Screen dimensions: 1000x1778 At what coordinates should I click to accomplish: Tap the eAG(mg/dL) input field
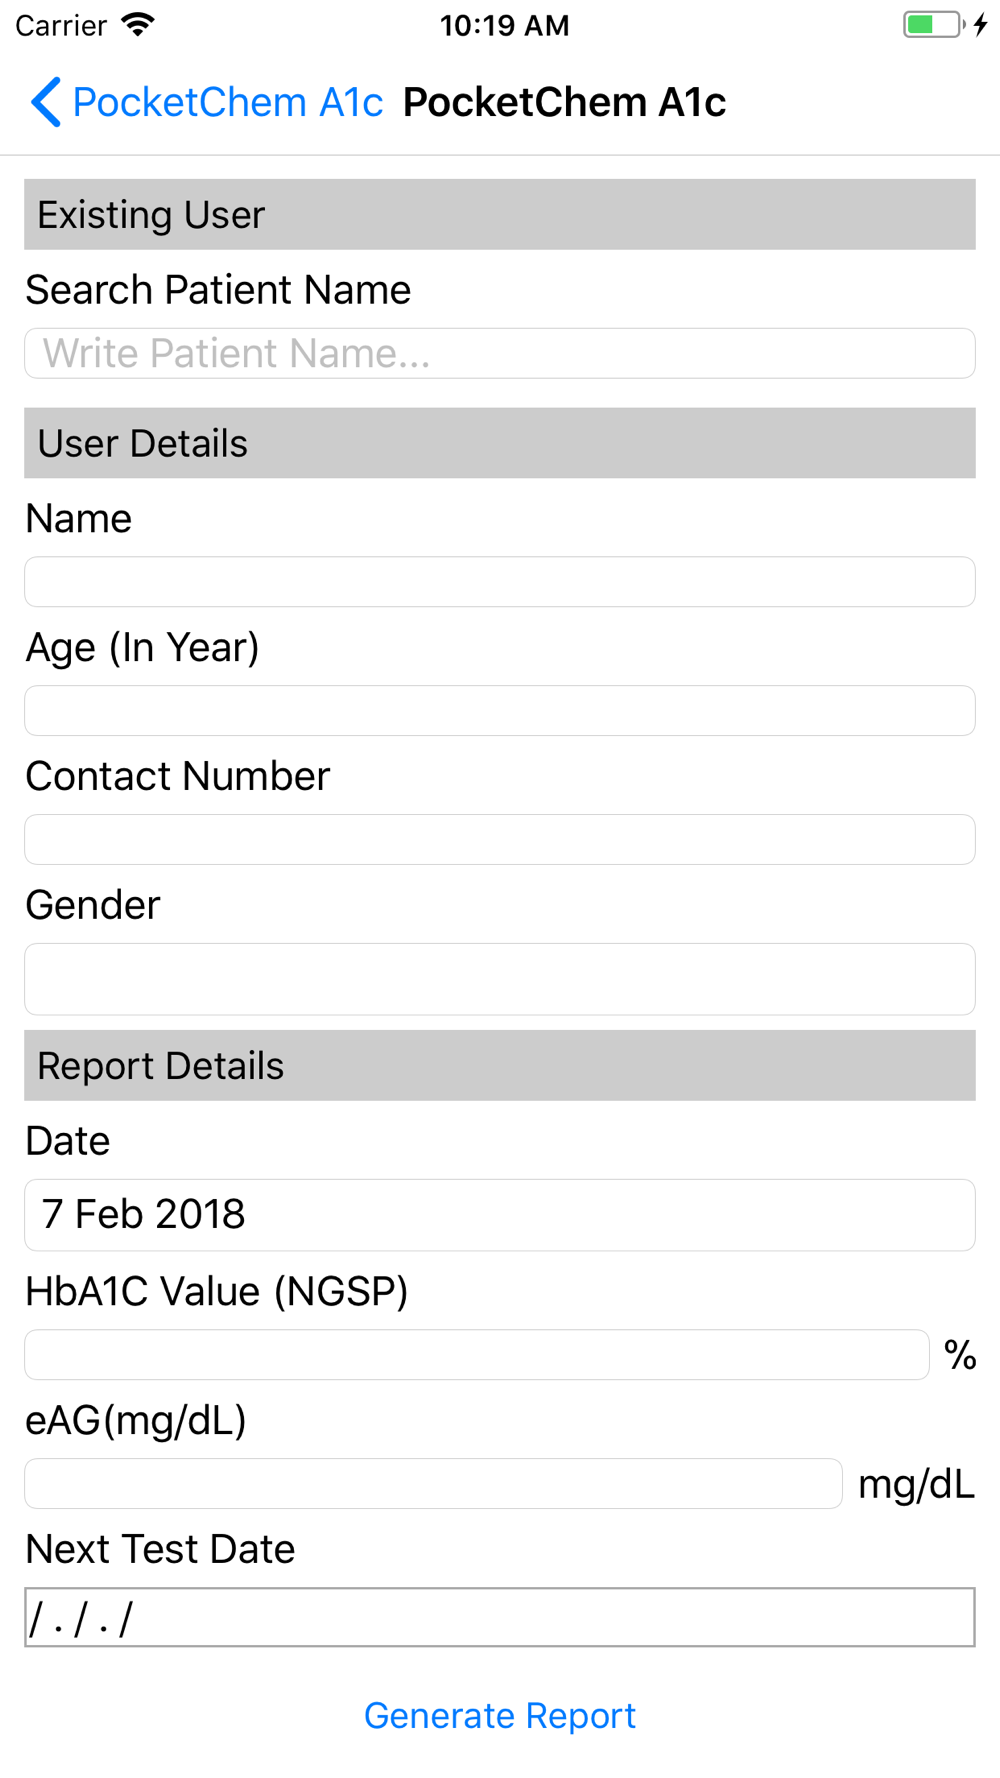(x=433, y=1484)
